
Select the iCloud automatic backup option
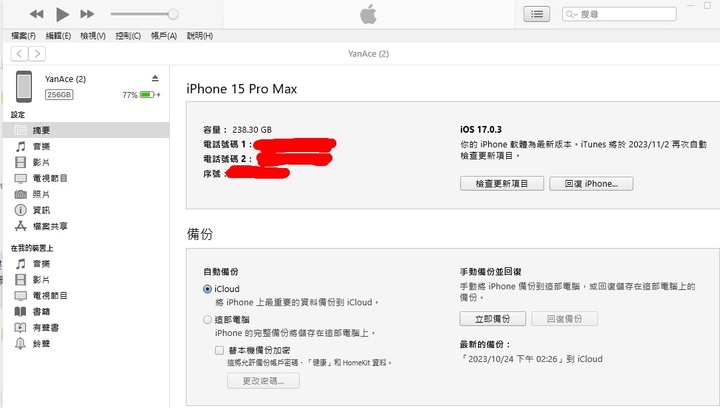(208, 289)
